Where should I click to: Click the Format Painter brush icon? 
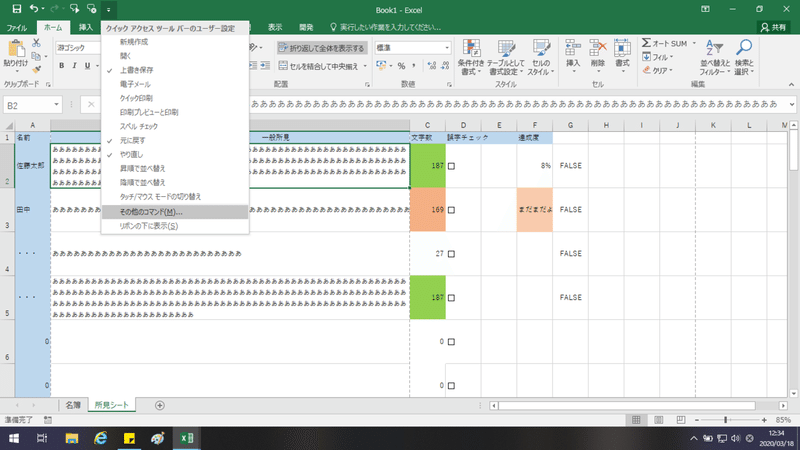[36, 69]
